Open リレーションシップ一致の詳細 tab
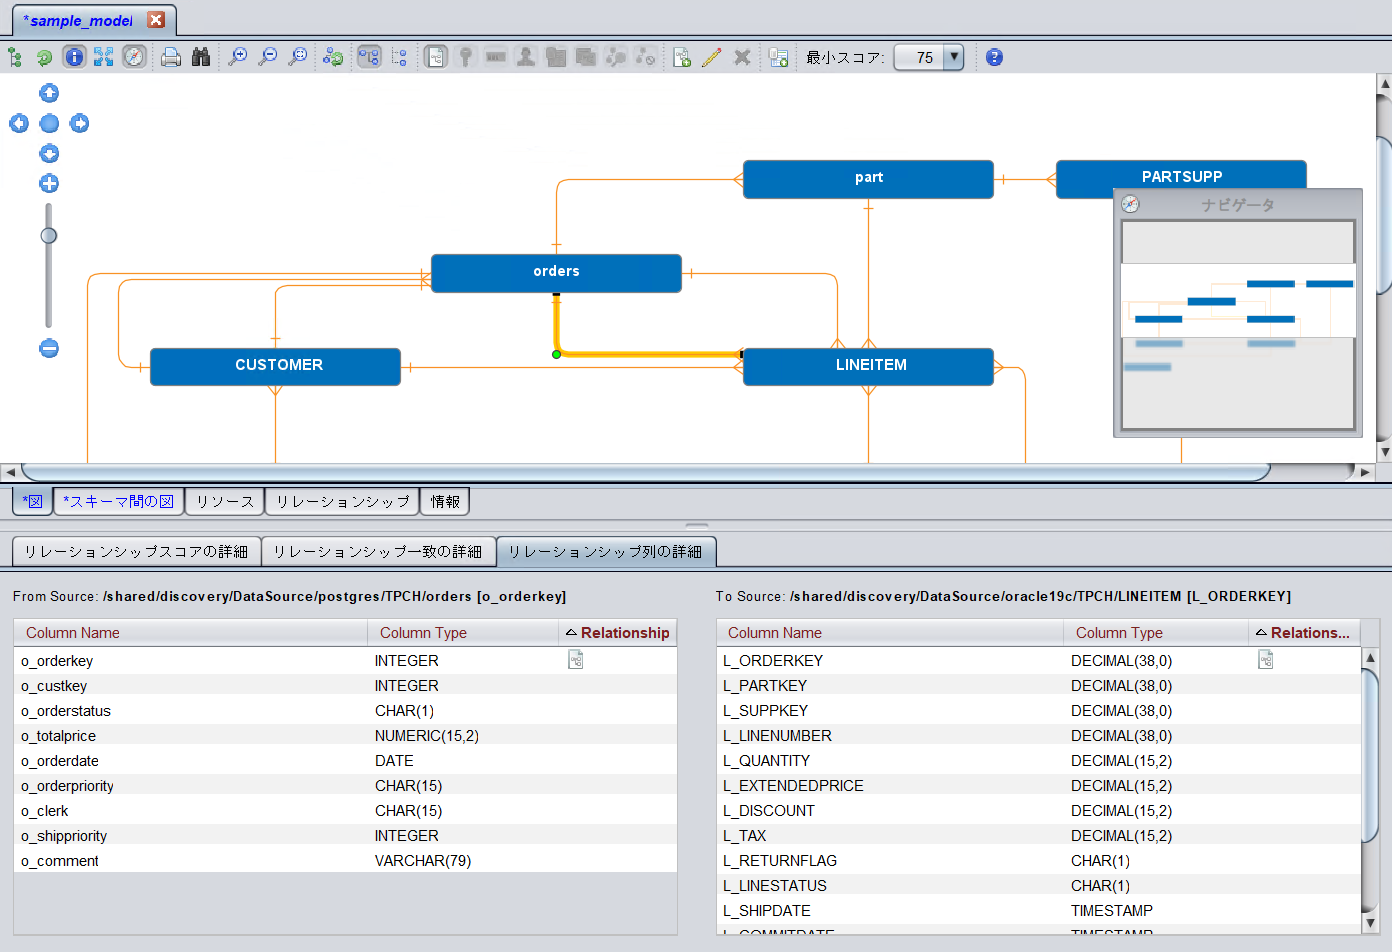Viewport: 1392px width, 952px height. 378,551
